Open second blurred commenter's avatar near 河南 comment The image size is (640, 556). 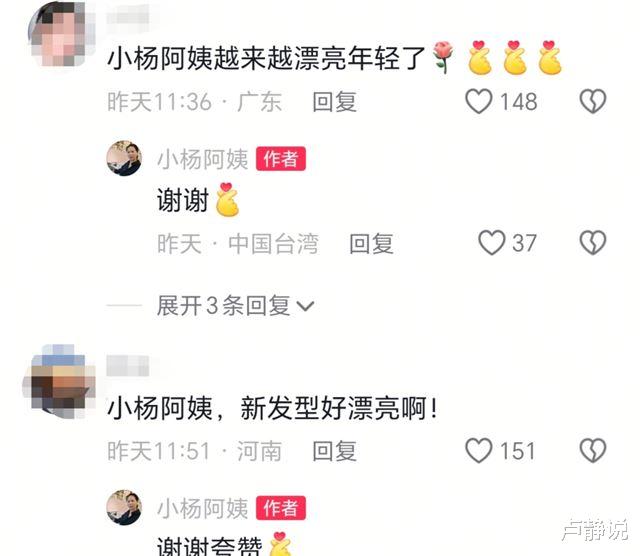point(60,382)
